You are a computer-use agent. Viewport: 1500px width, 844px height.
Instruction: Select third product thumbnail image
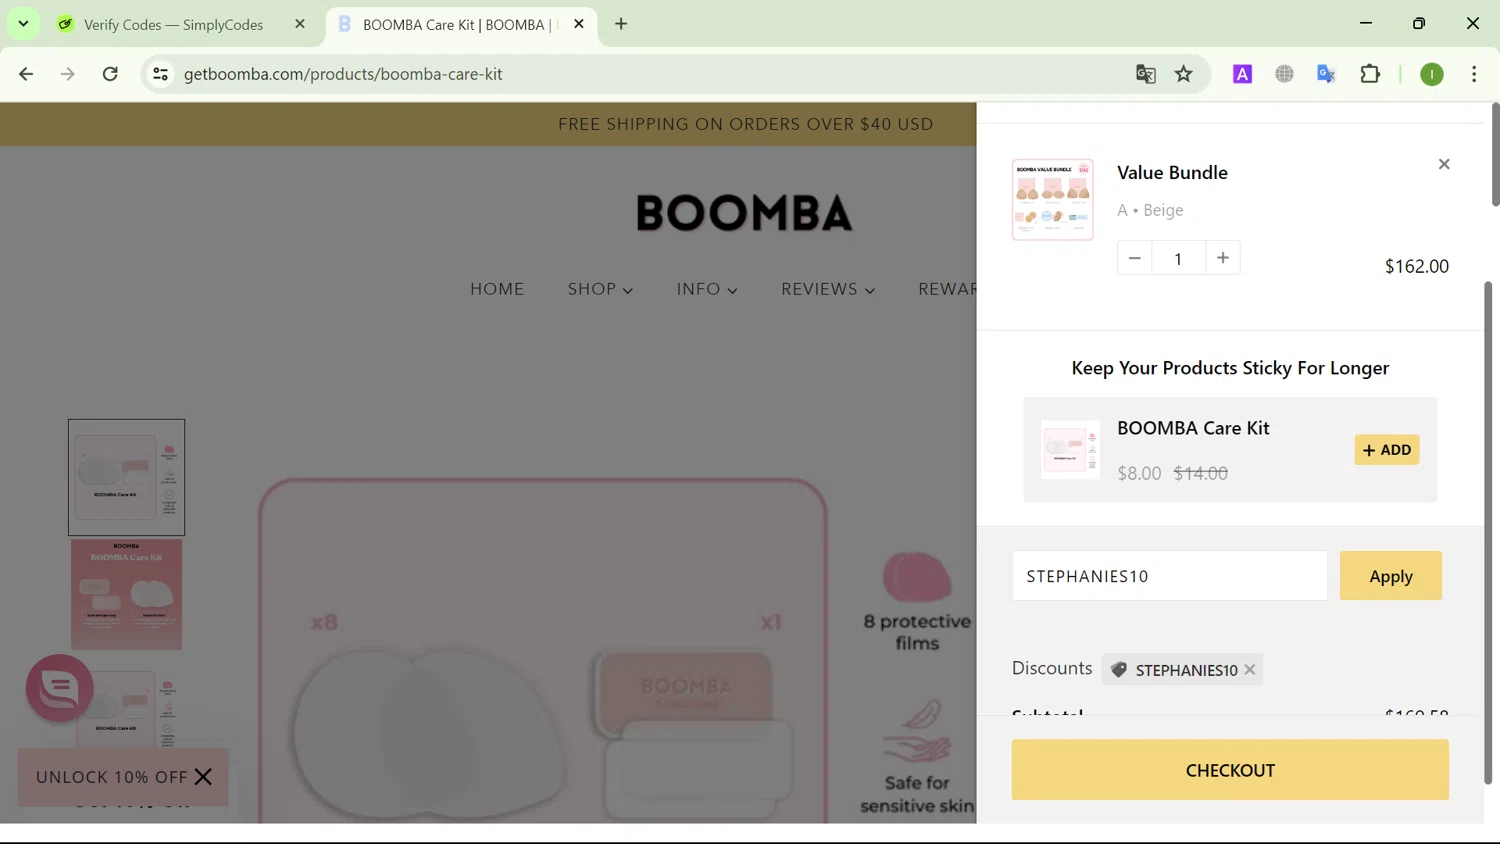point(126,710)
